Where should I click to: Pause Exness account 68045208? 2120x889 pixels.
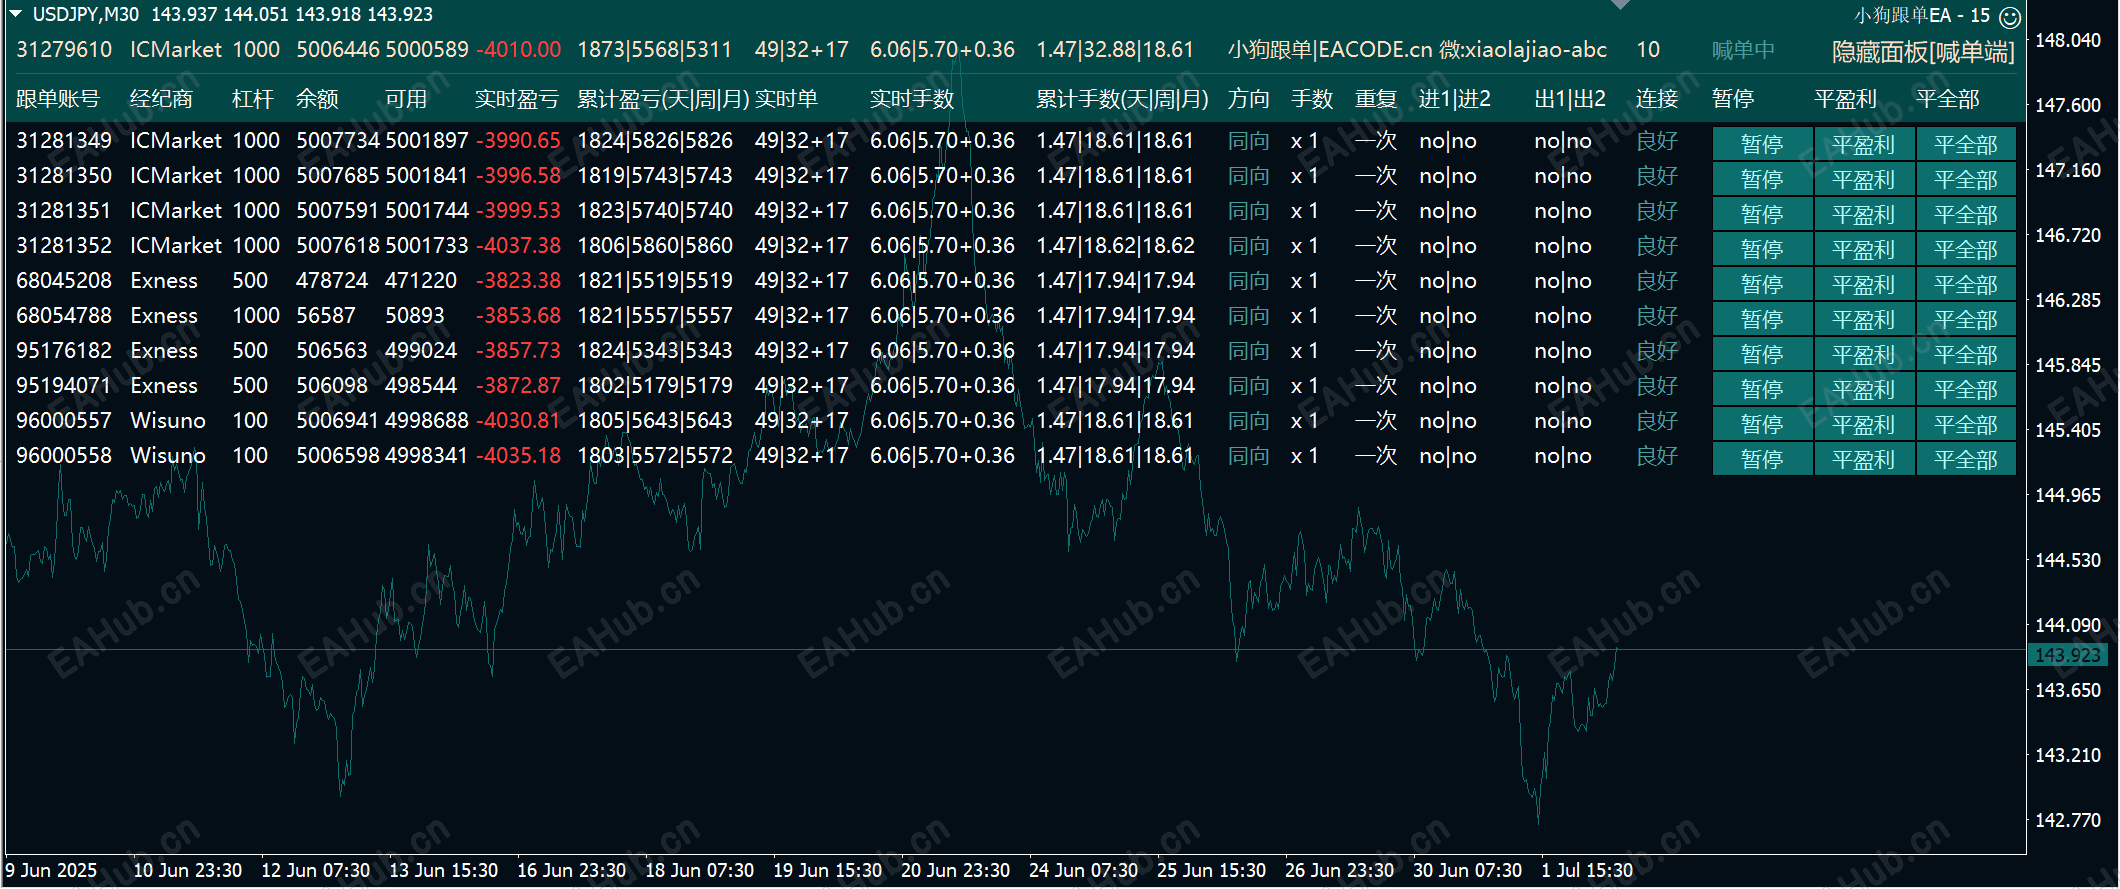click(x=1762, y=284)
